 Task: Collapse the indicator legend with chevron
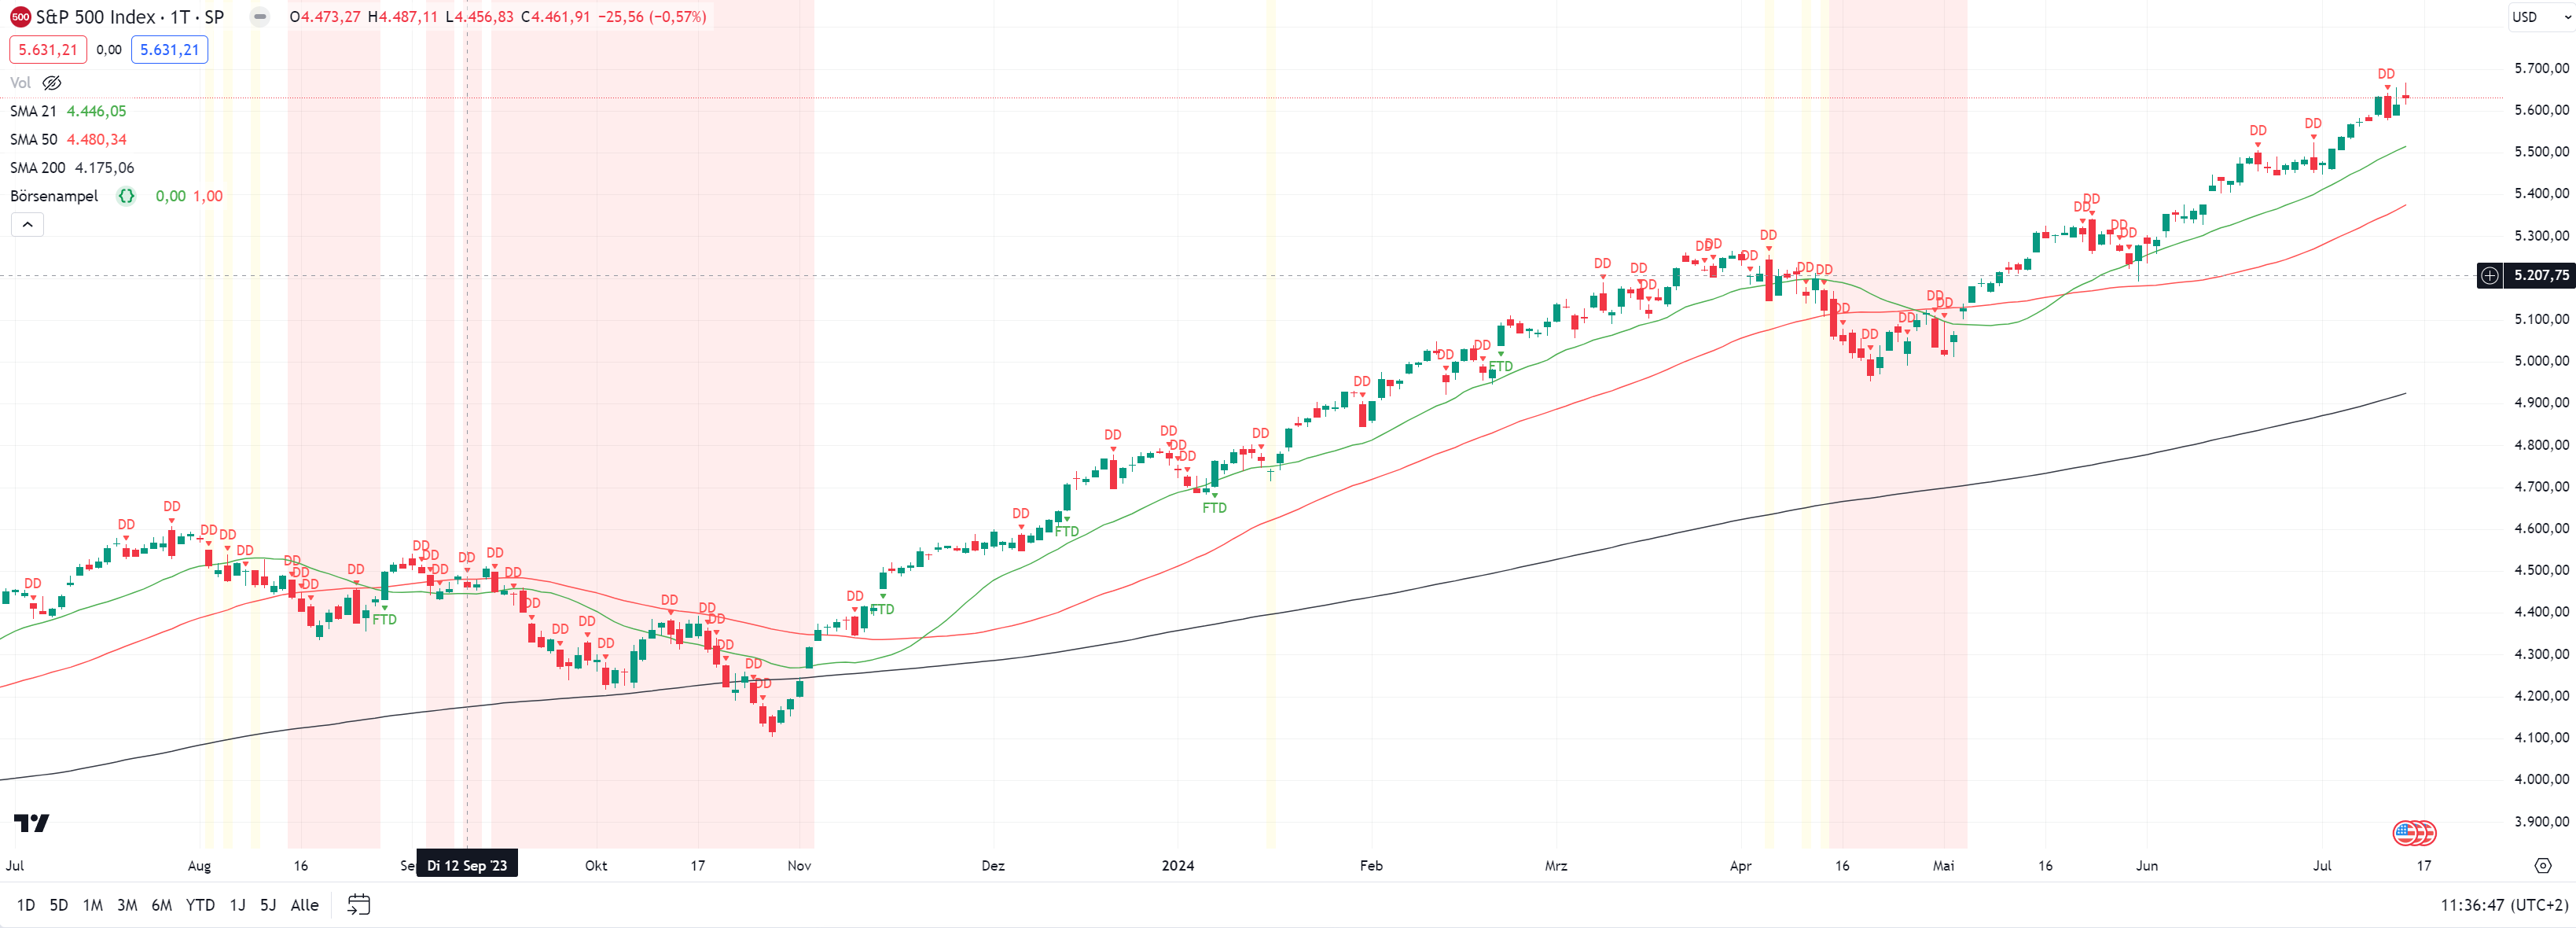pyautogui.click(x=27, y=225)
